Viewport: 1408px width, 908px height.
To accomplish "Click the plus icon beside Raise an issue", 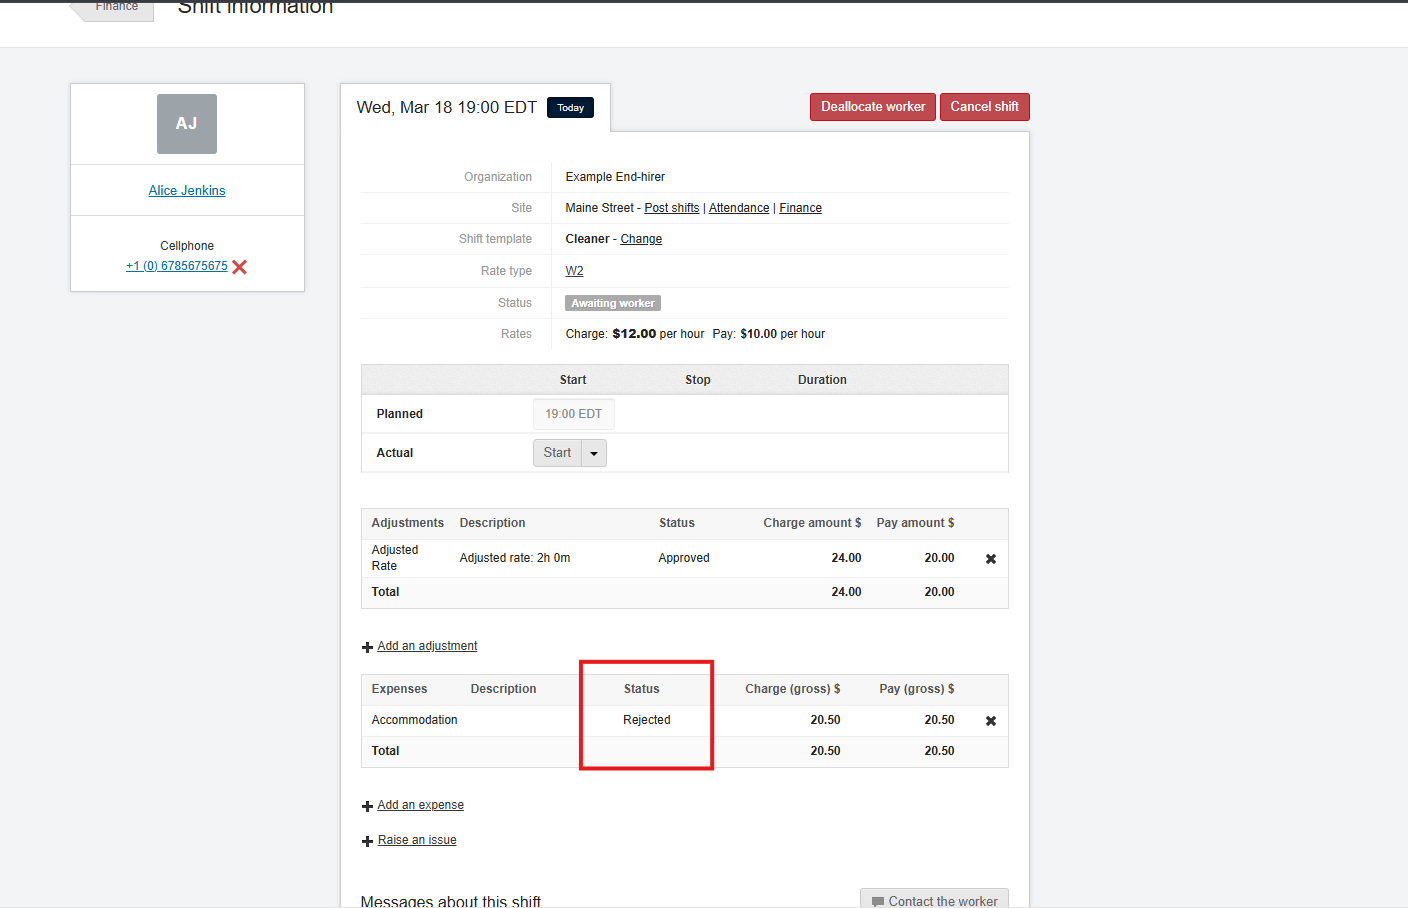I will pos(367,840).
